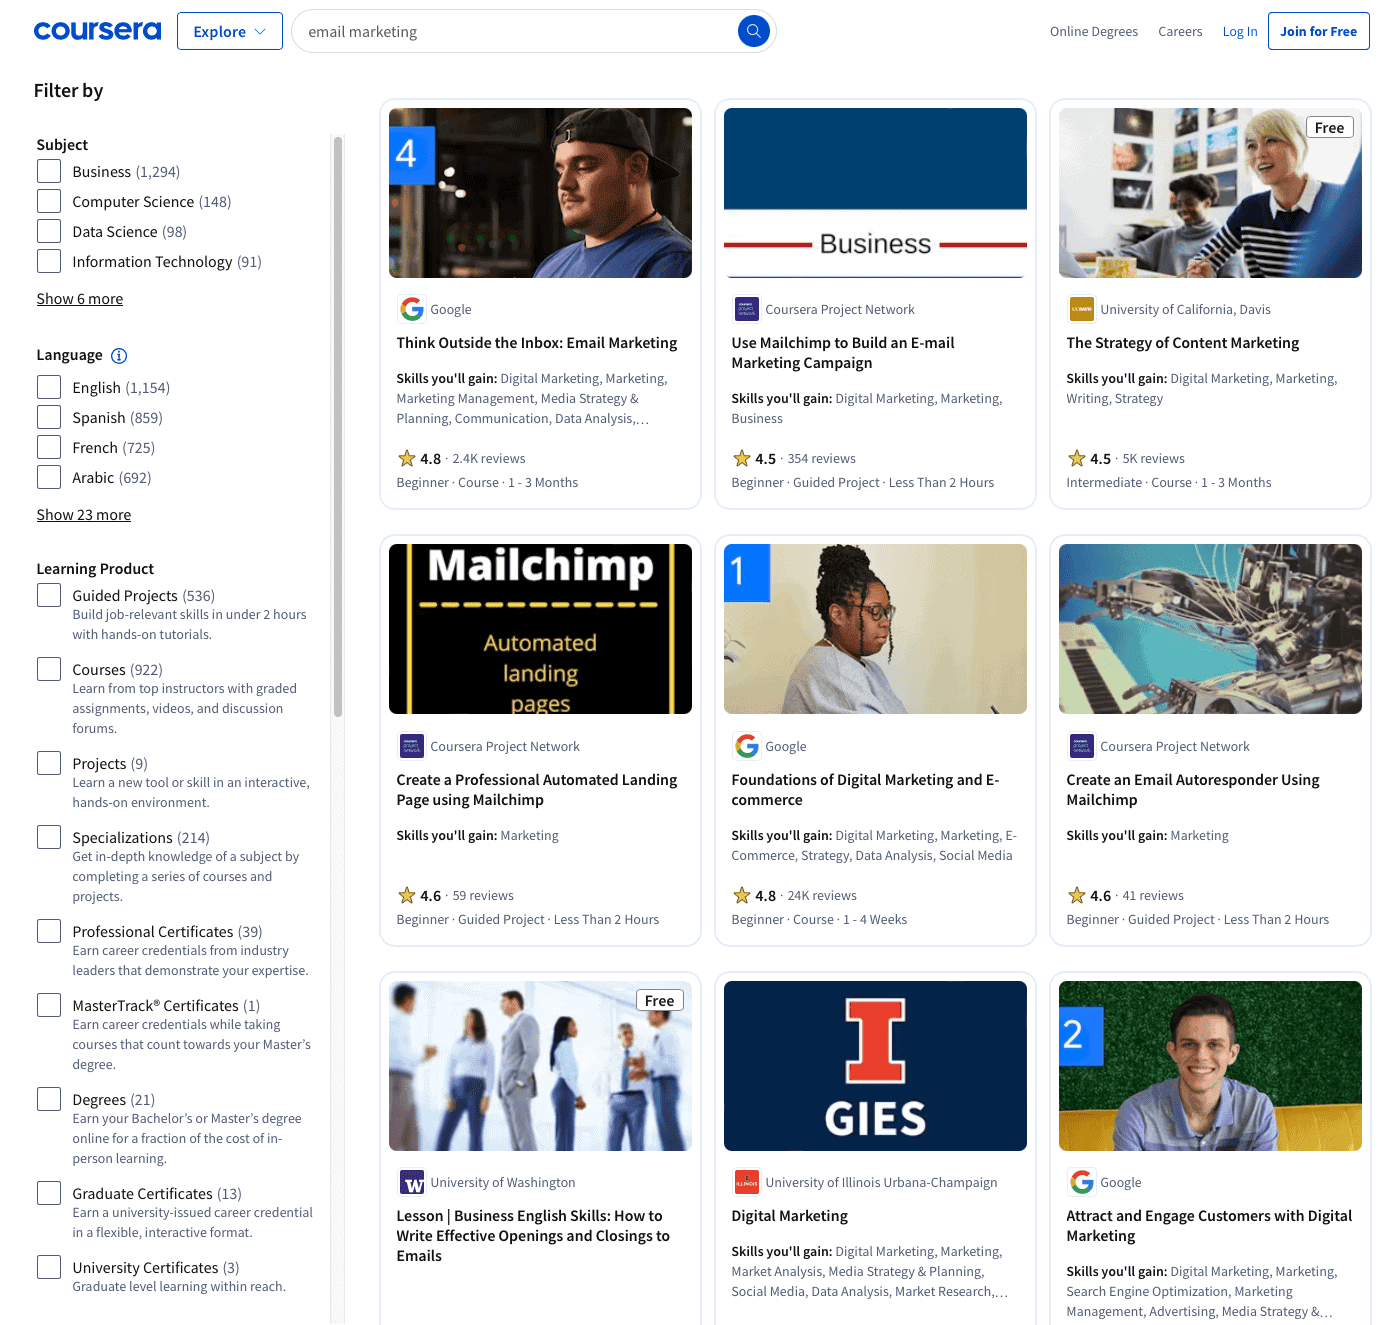1389x1325 pixels.
Task: Click the Coursera logo
Action: point(97,31)
